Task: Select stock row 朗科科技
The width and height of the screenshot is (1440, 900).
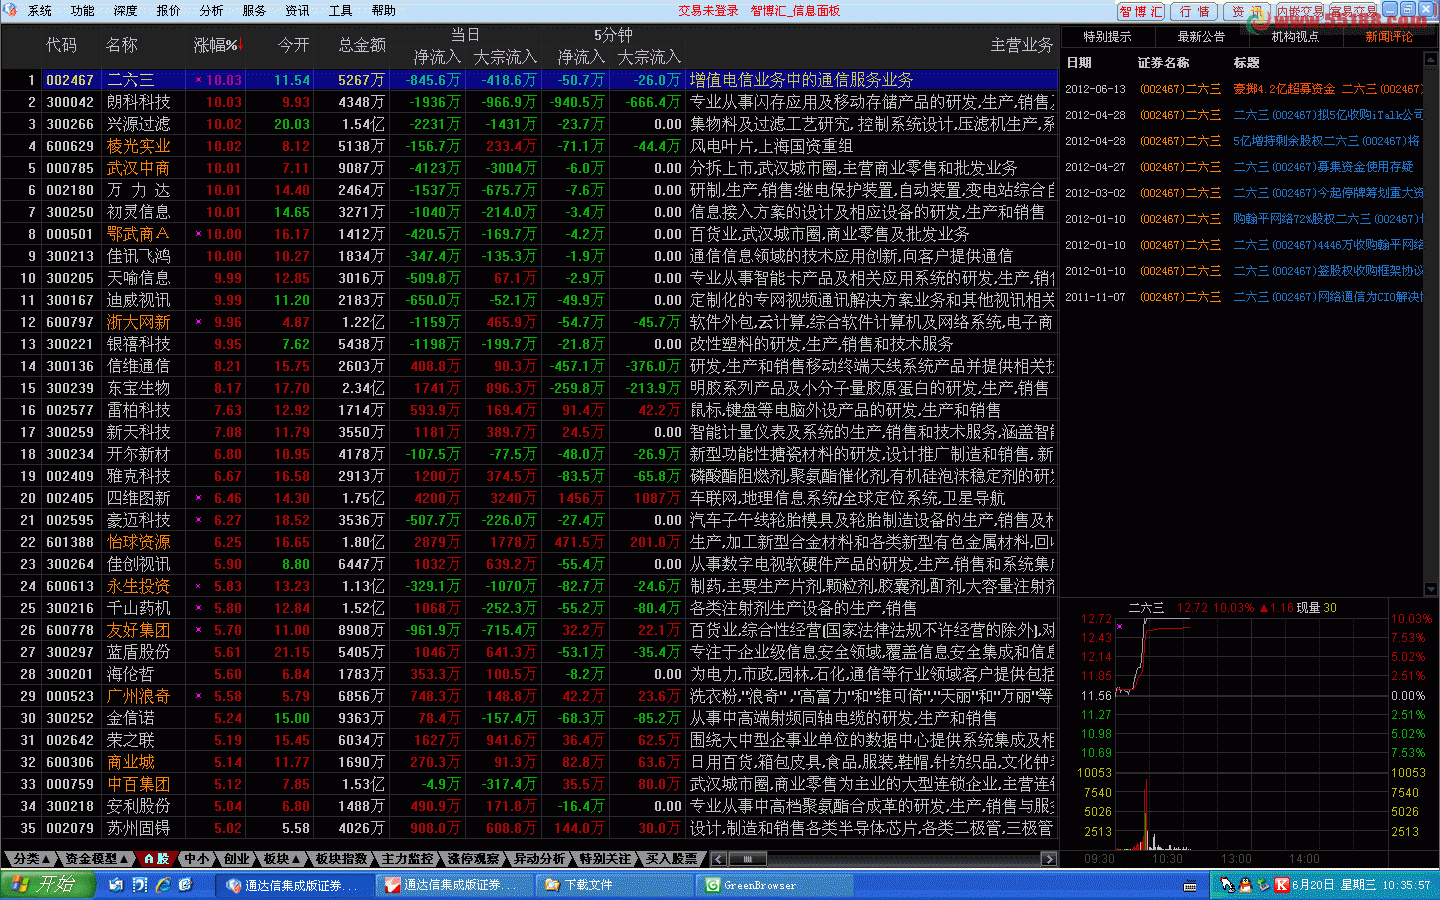Action: 529,102
